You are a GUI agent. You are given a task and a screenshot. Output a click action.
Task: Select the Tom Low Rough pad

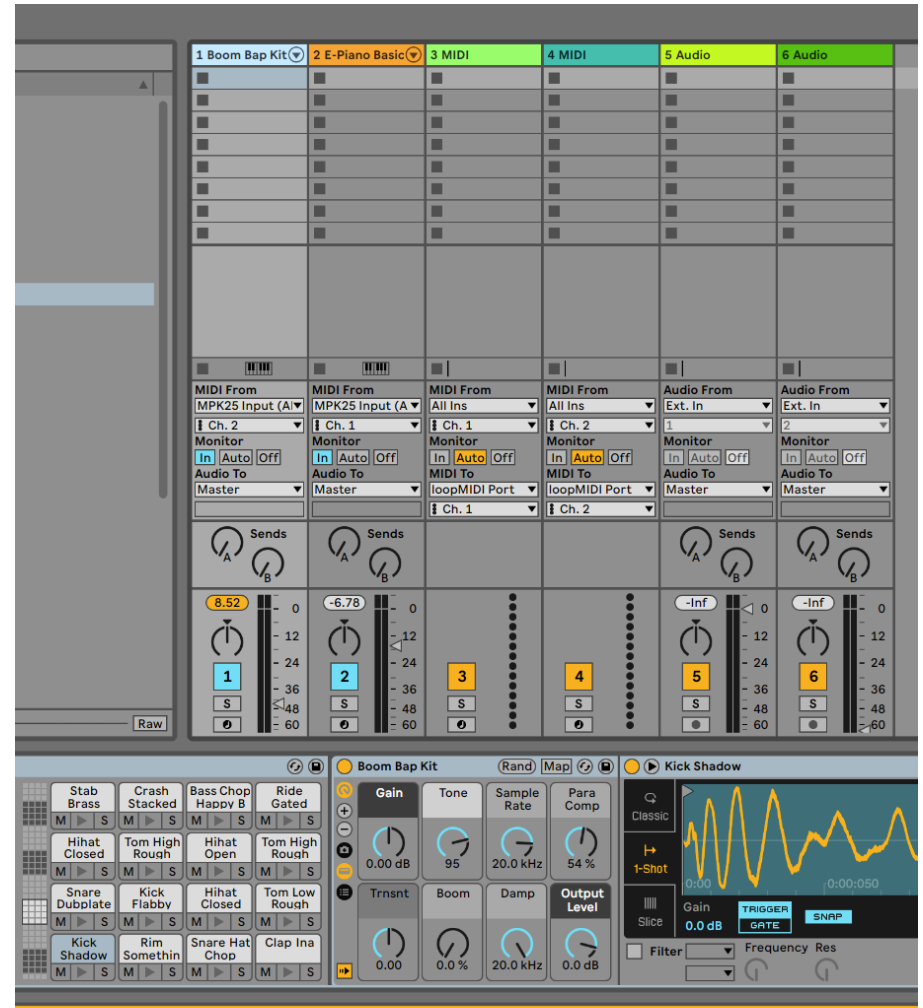click(289, 898)
